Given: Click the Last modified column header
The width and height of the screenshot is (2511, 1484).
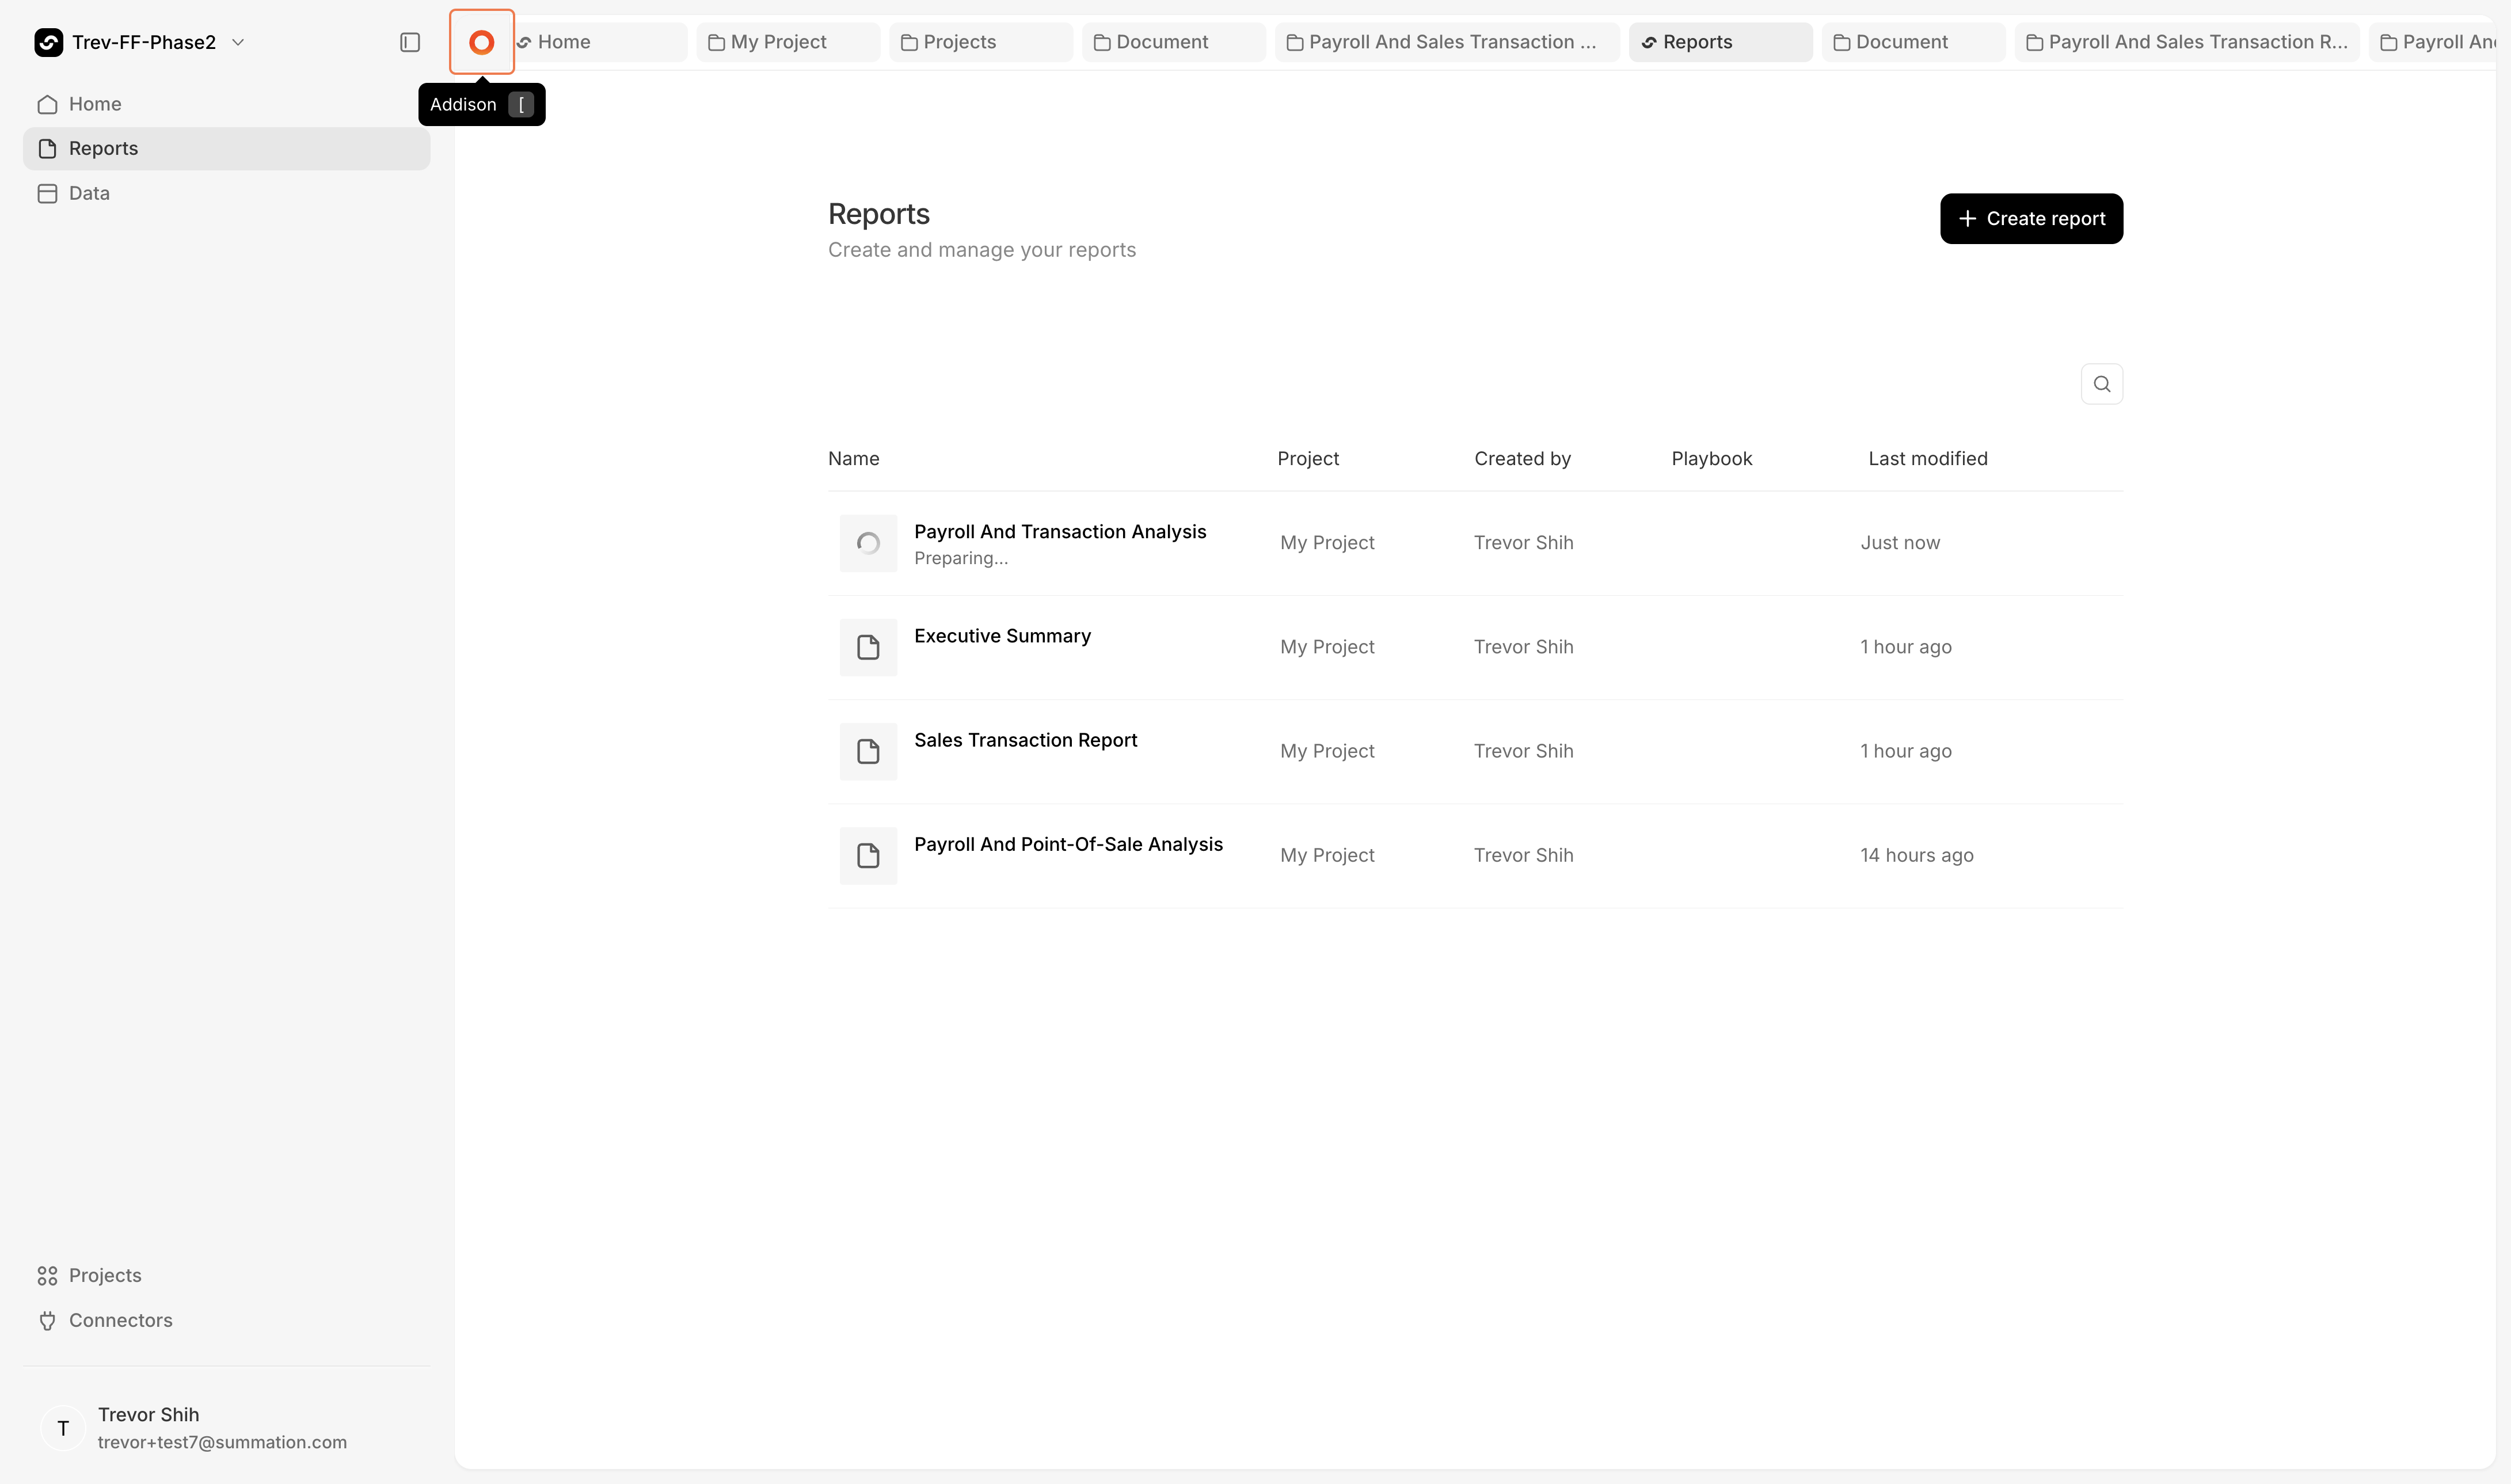Looking at the screenshot, I should (1927, 459).
